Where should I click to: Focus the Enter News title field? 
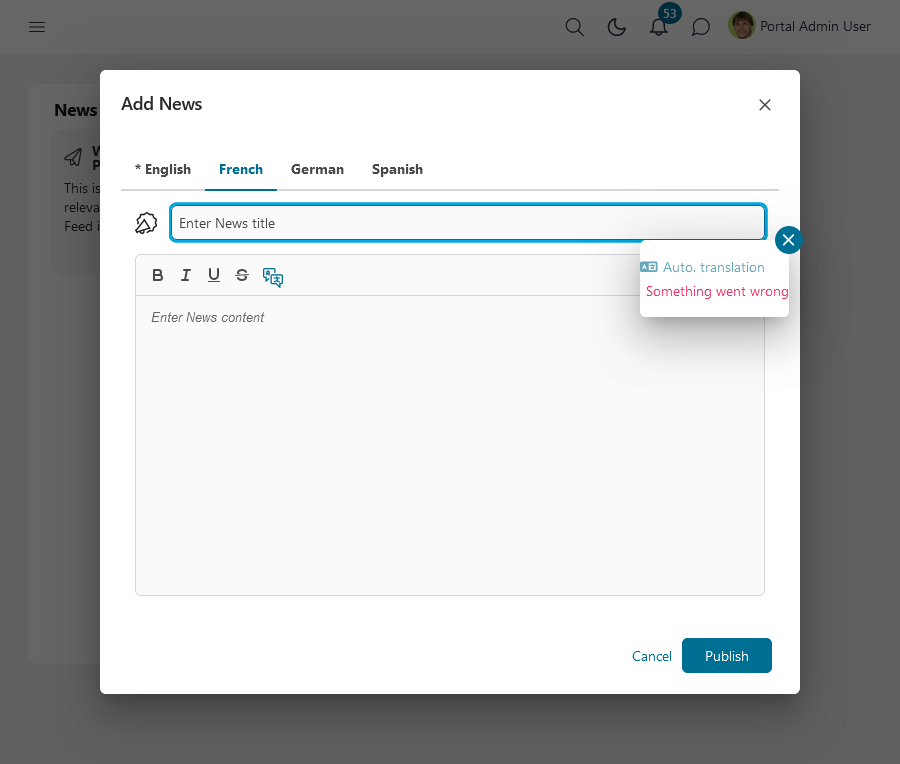click(x=467, y=223)
